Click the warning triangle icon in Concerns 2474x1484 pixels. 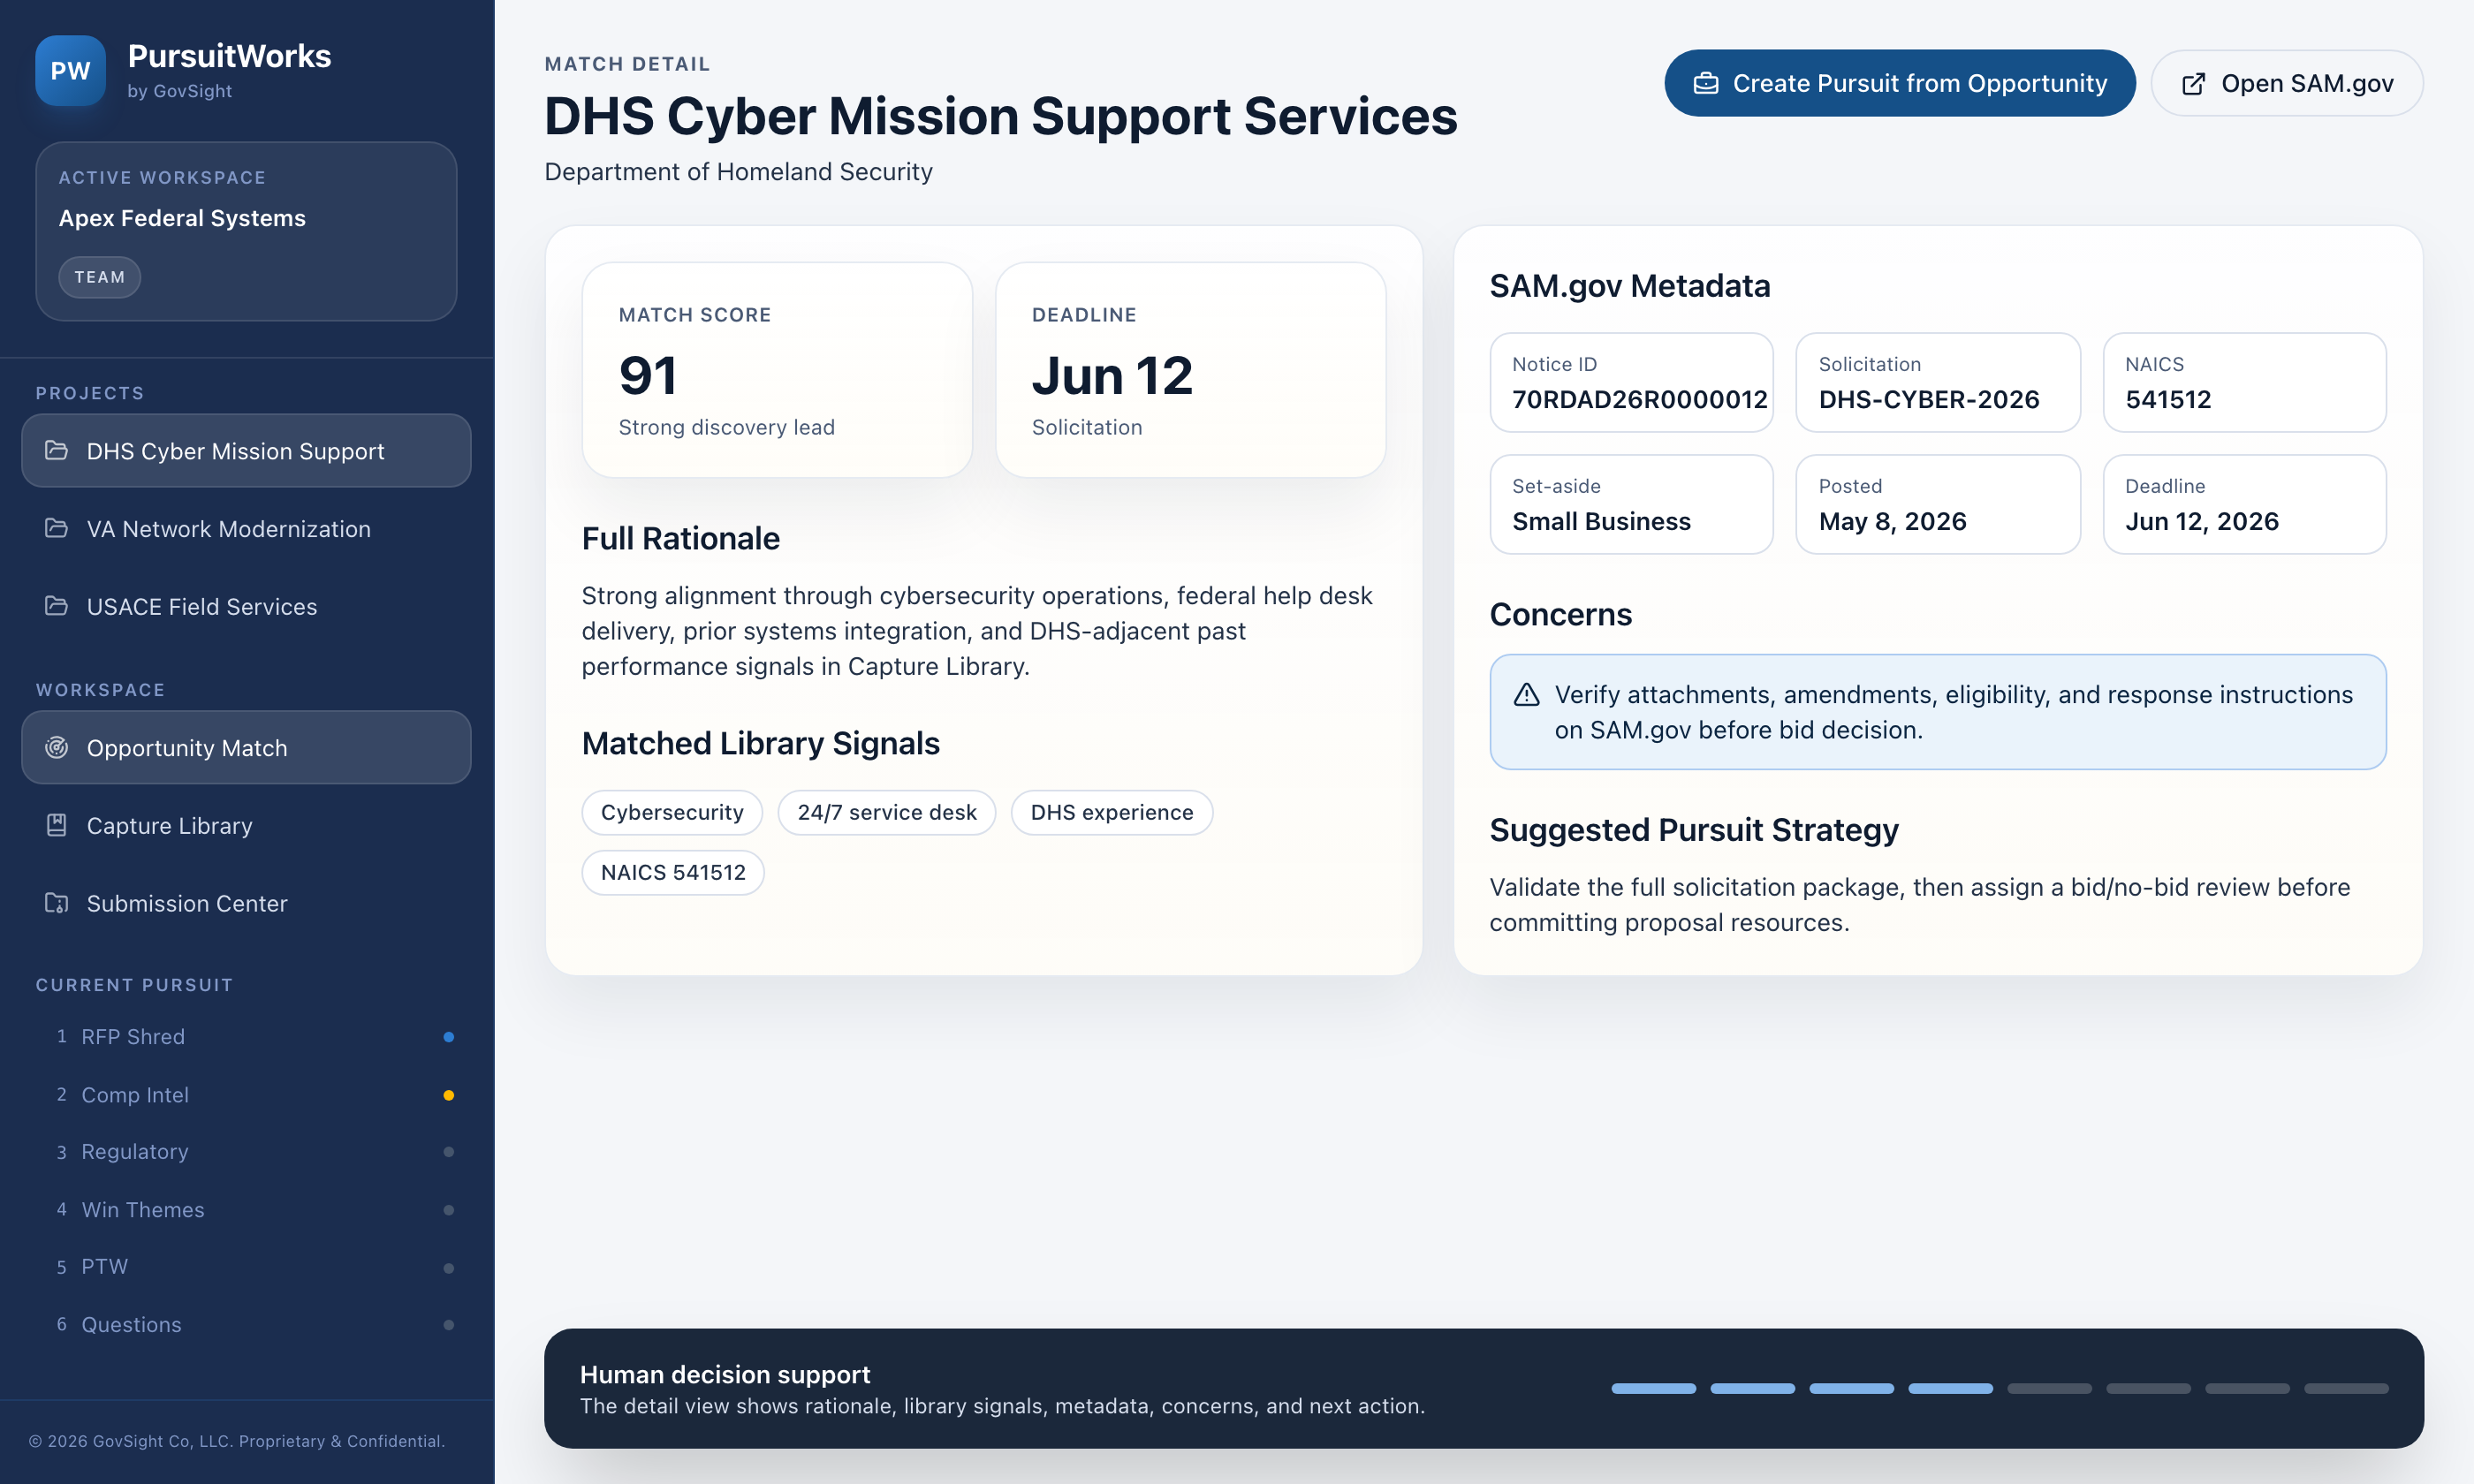[x=1526, y=695]
